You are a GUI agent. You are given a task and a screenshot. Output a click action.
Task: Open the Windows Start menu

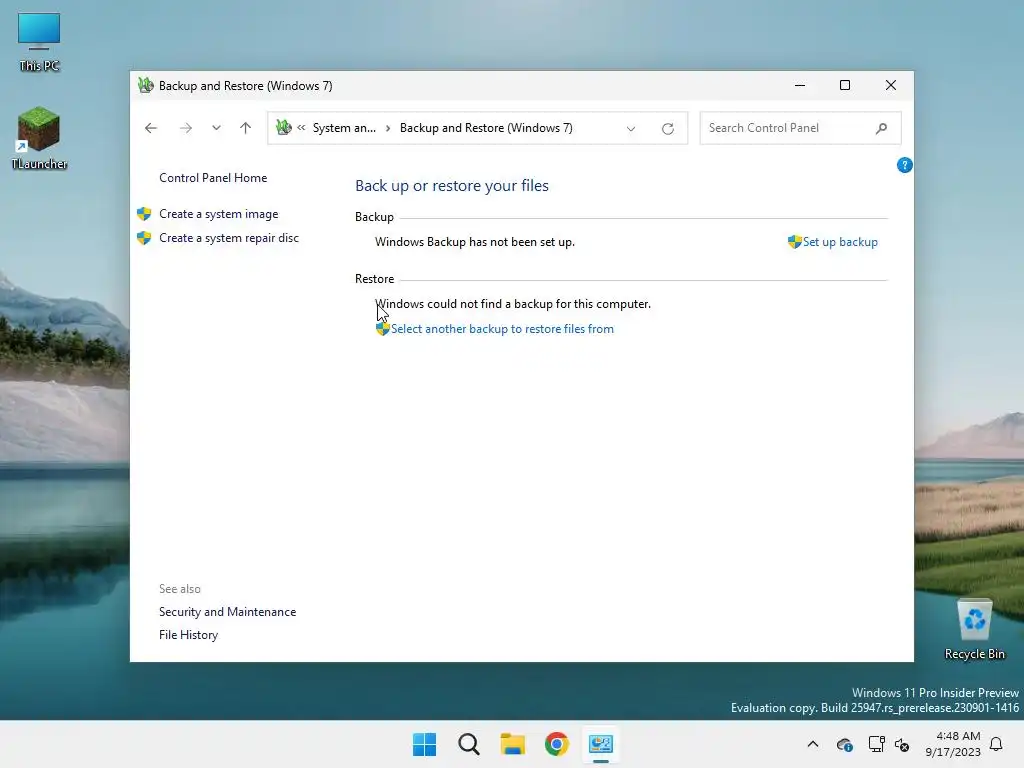tap(424, 744)
